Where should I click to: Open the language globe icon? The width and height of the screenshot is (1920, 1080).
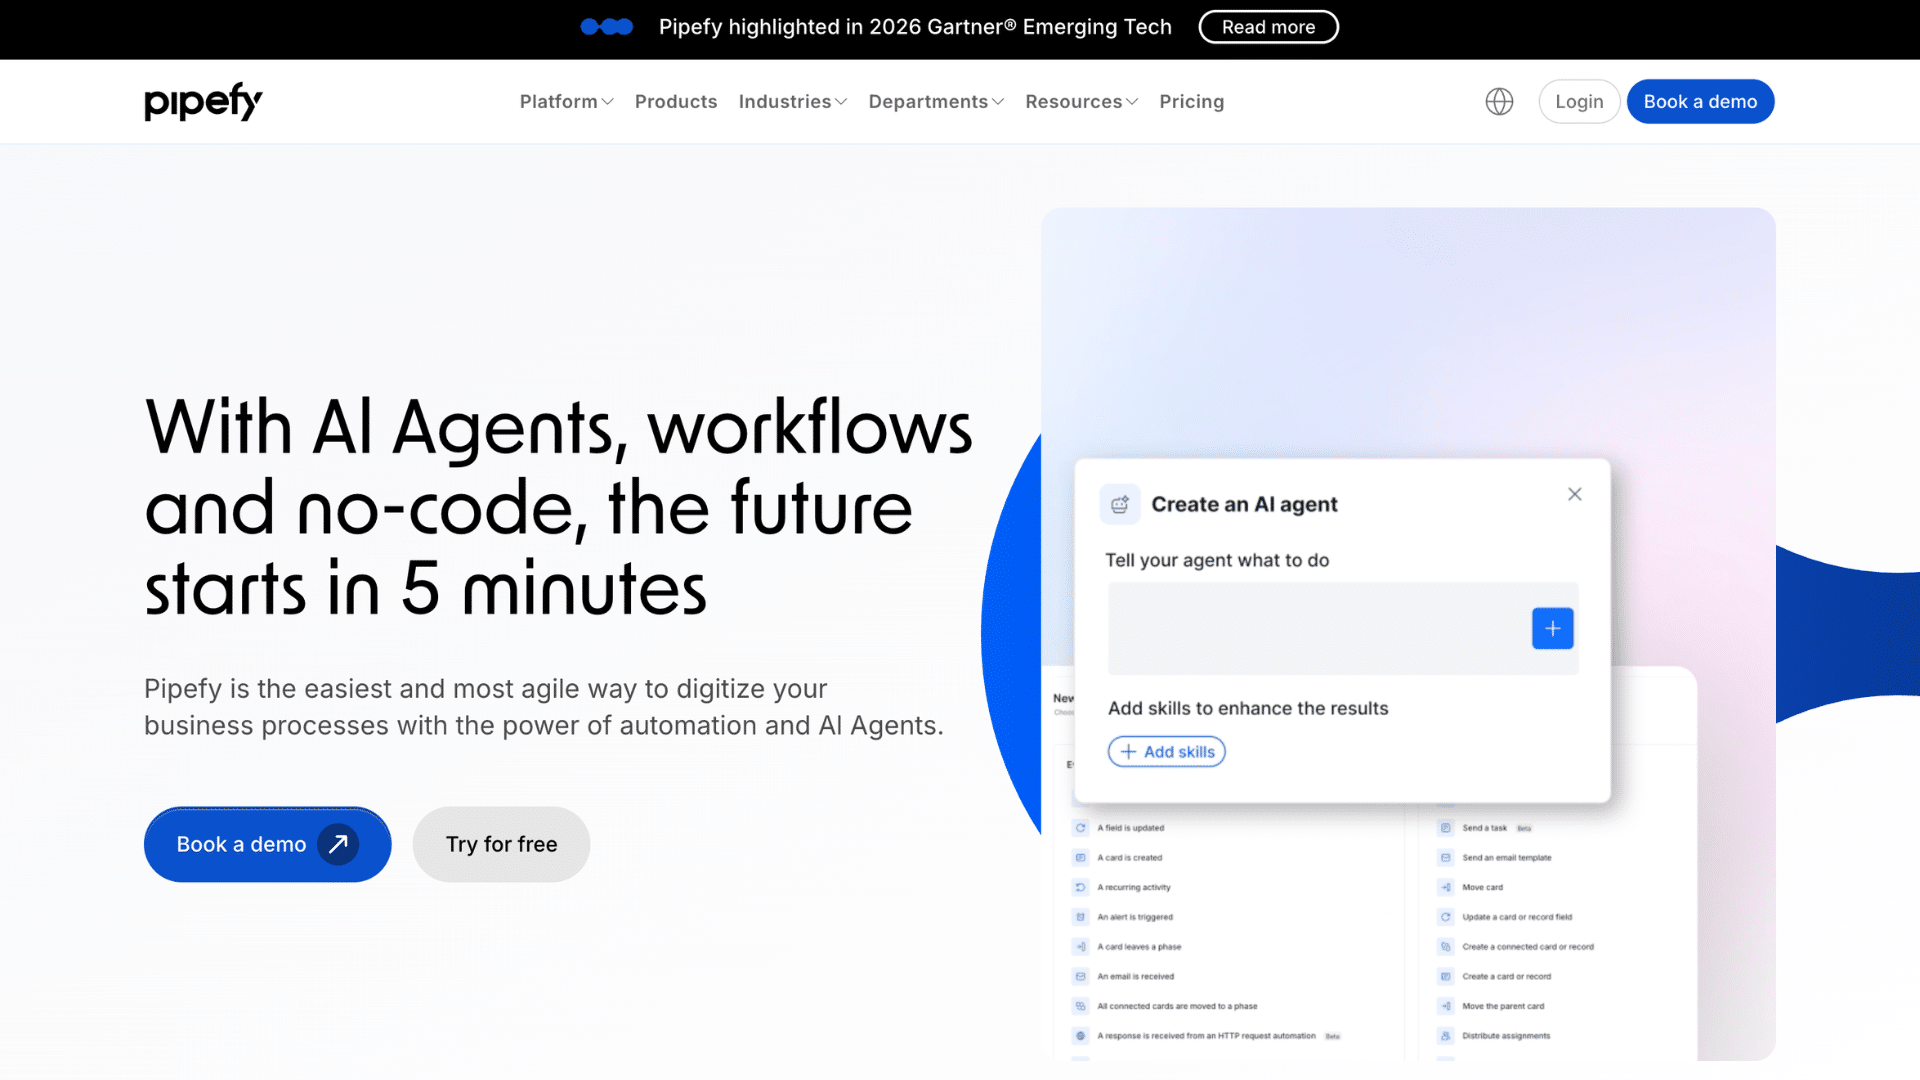click(x=1499, y=101)
